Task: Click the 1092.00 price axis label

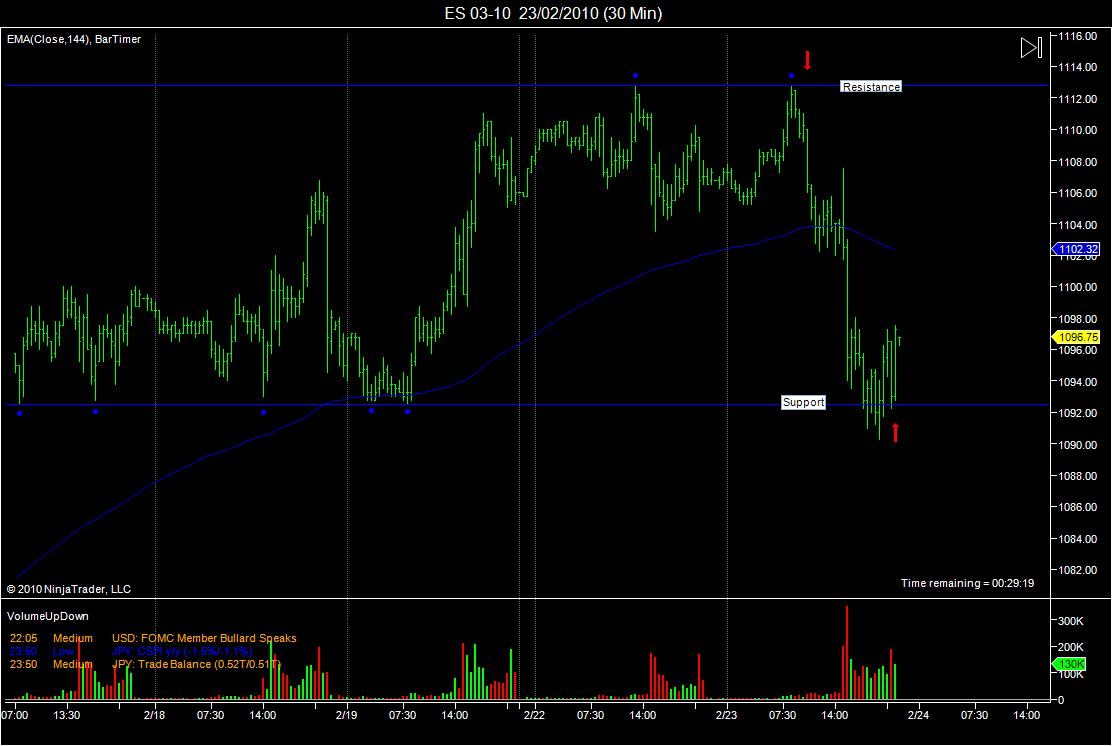Action: (1077, 413)
